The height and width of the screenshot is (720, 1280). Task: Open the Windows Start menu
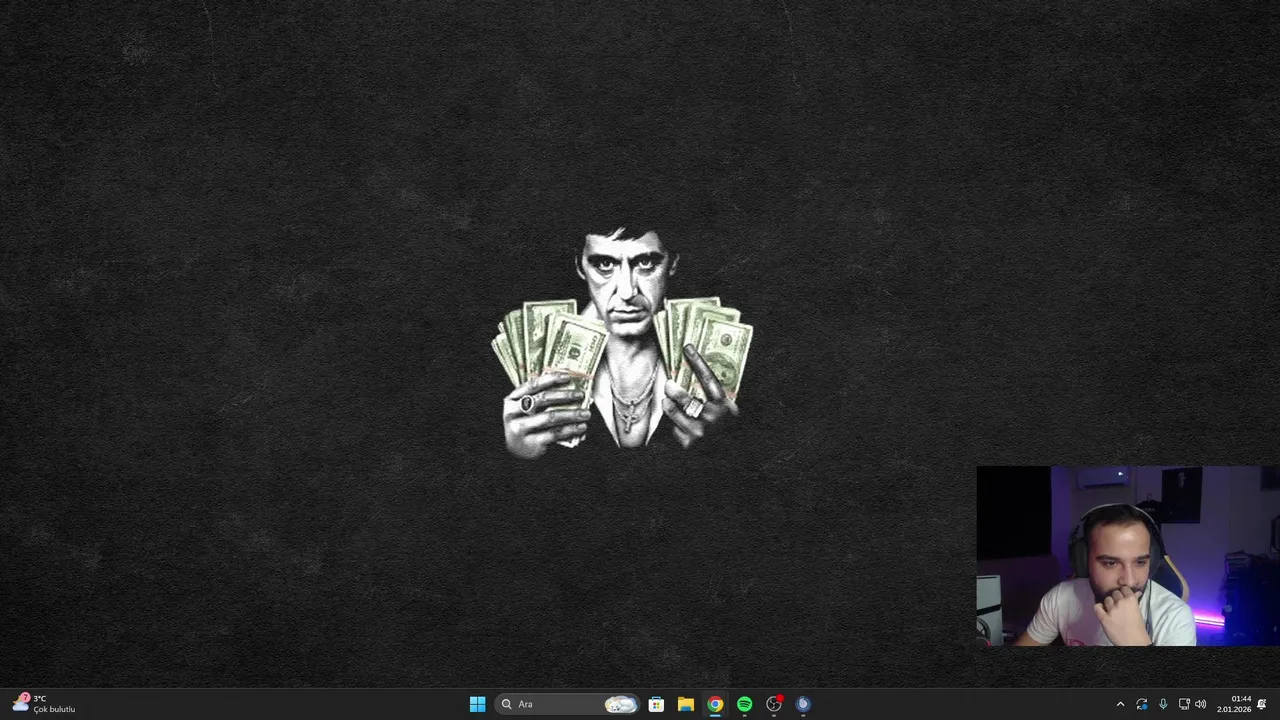[477, 704]
